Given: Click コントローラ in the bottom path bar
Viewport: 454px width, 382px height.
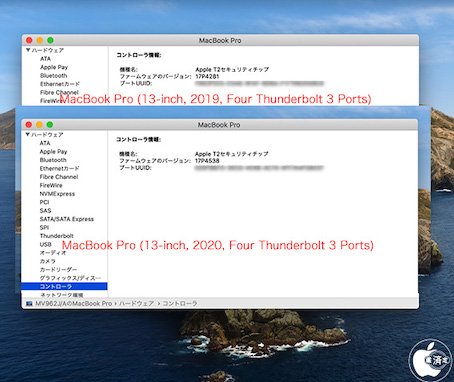Looking at the screenshot, I should click(180, 303).
